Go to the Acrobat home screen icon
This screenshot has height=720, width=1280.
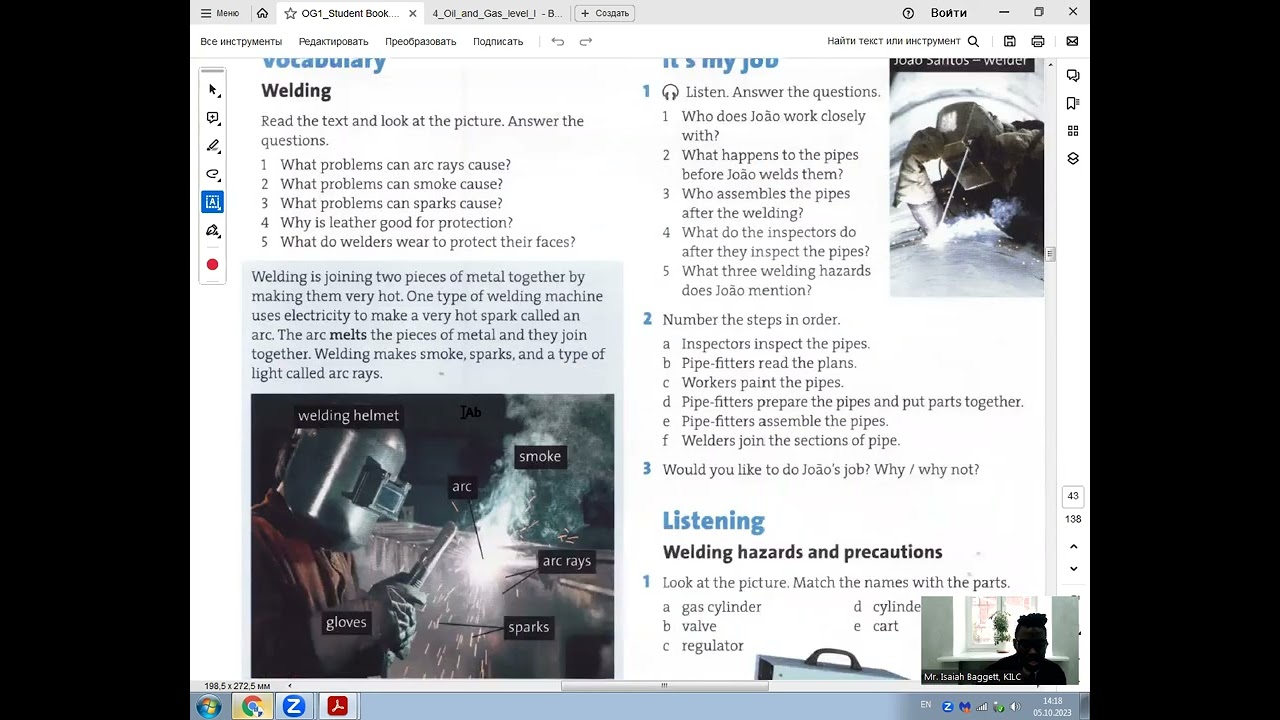[262, 13]
